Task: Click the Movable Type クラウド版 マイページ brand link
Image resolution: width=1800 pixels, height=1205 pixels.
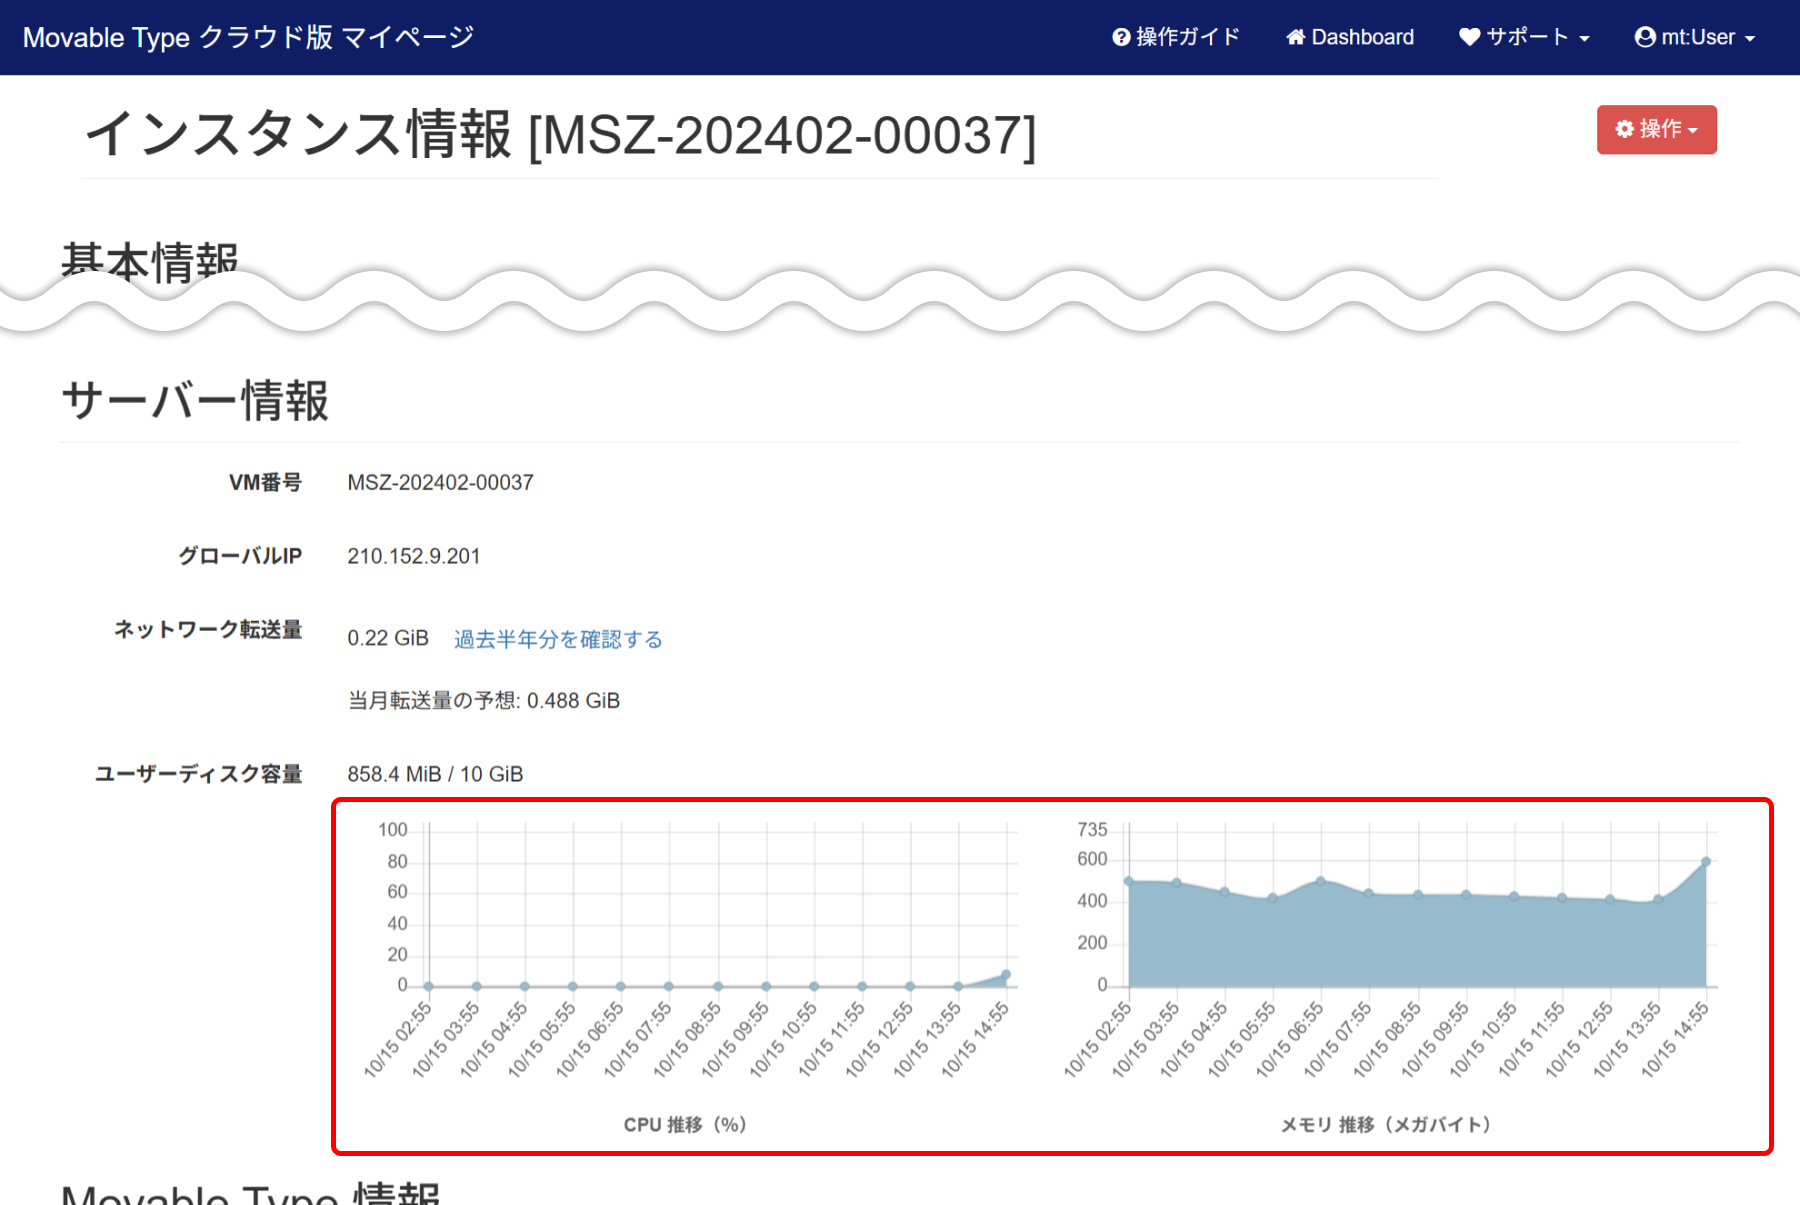Action: tap(248, 37)
